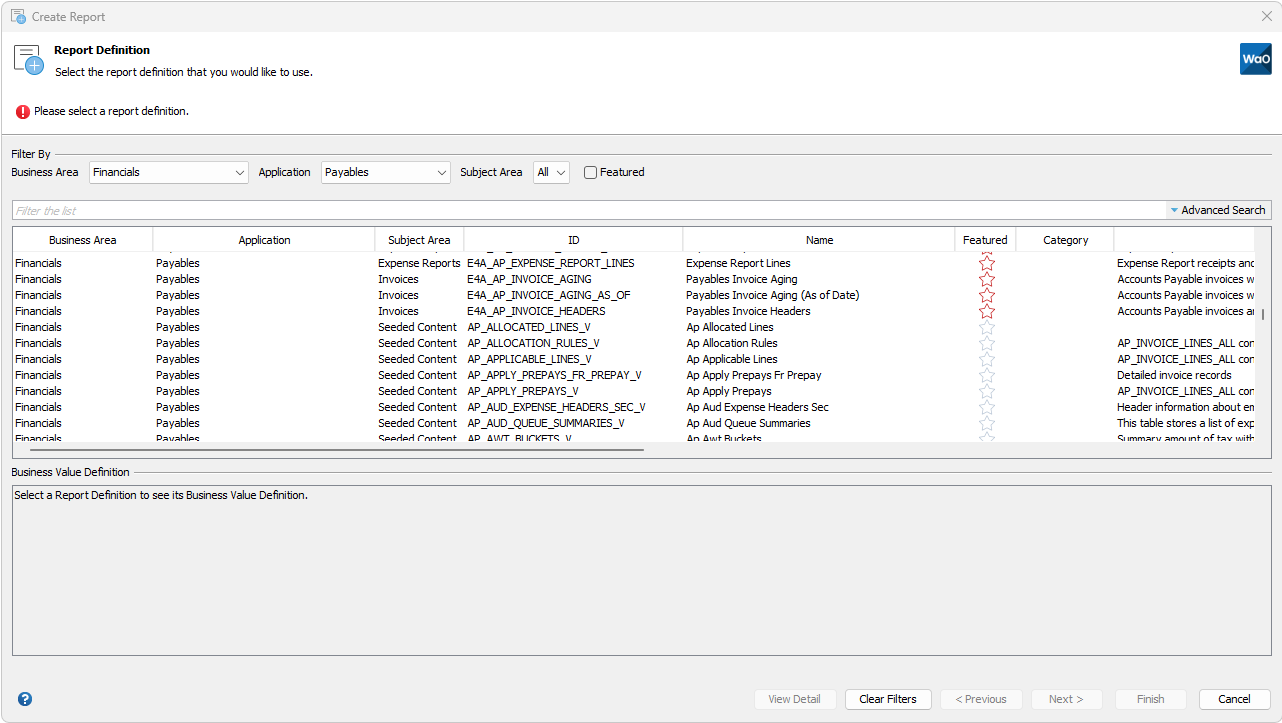Image resolution: width=1282 pixels, height=723 pixels.
Task: Click the Report Definition icon at top left
Action: [27, 59]
